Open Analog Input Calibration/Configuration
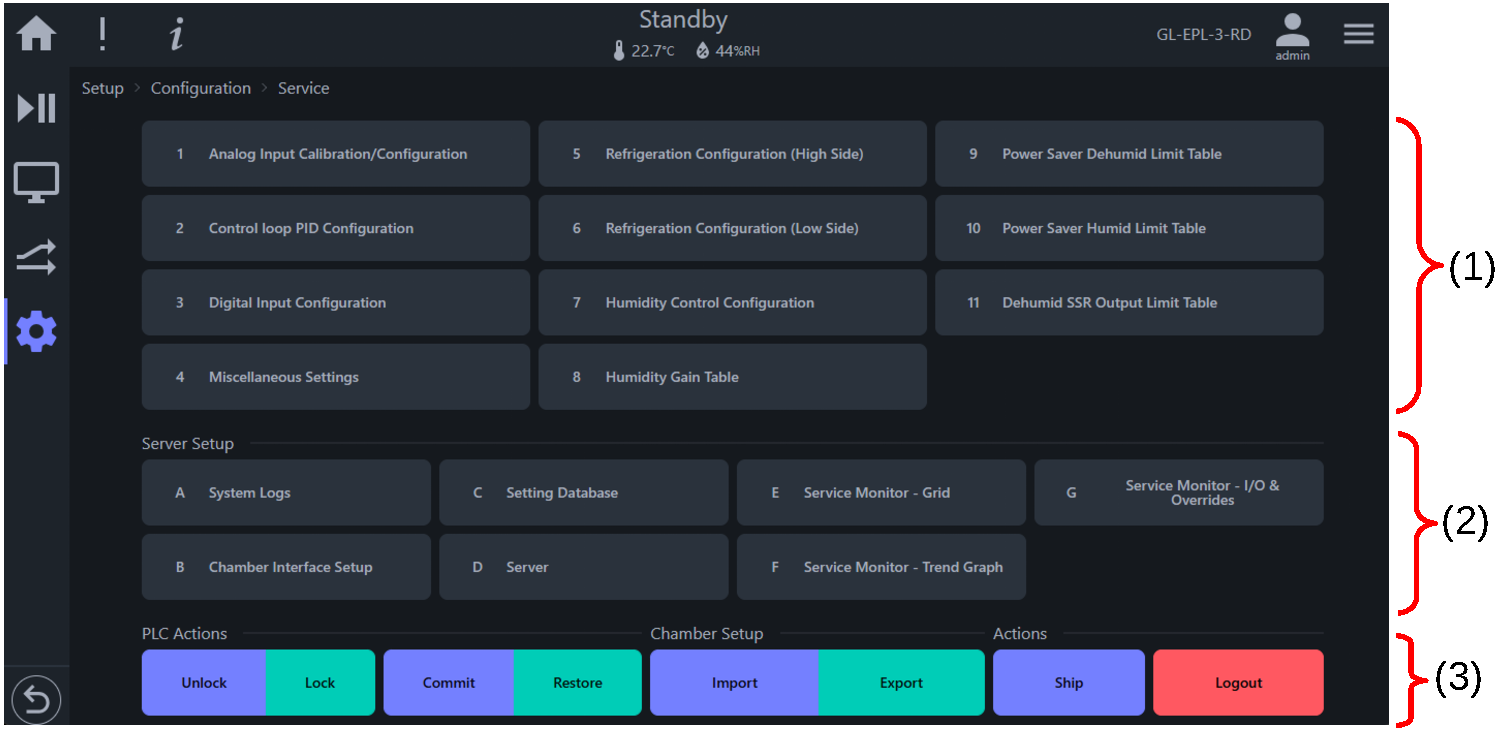This screenshot has width=1501, height=730. (336, 154)
